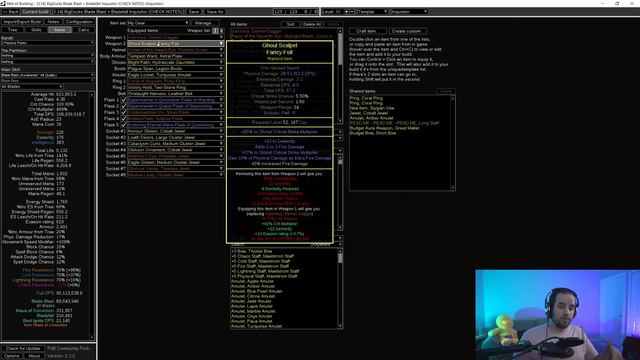Open the Options button
This screenshot has width=640, height=360.
(x=12, y=356)
